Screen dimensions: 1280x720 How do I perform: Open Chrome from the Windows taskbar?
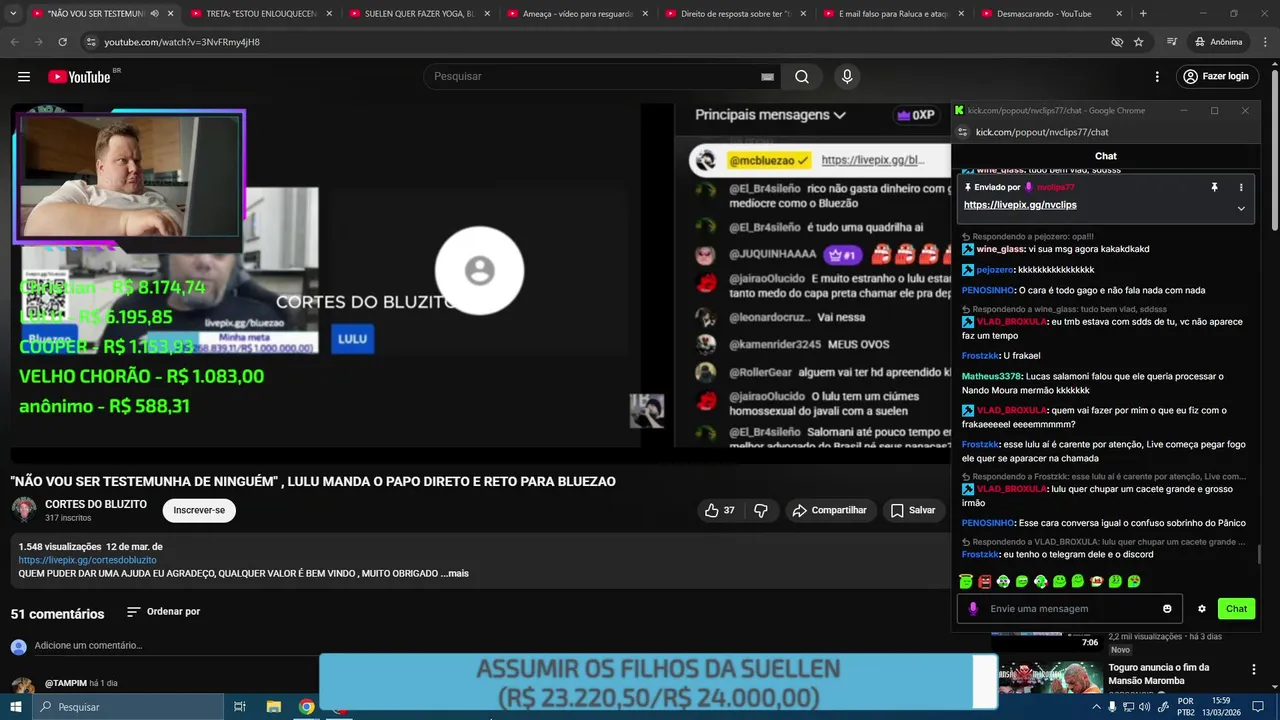307,707
